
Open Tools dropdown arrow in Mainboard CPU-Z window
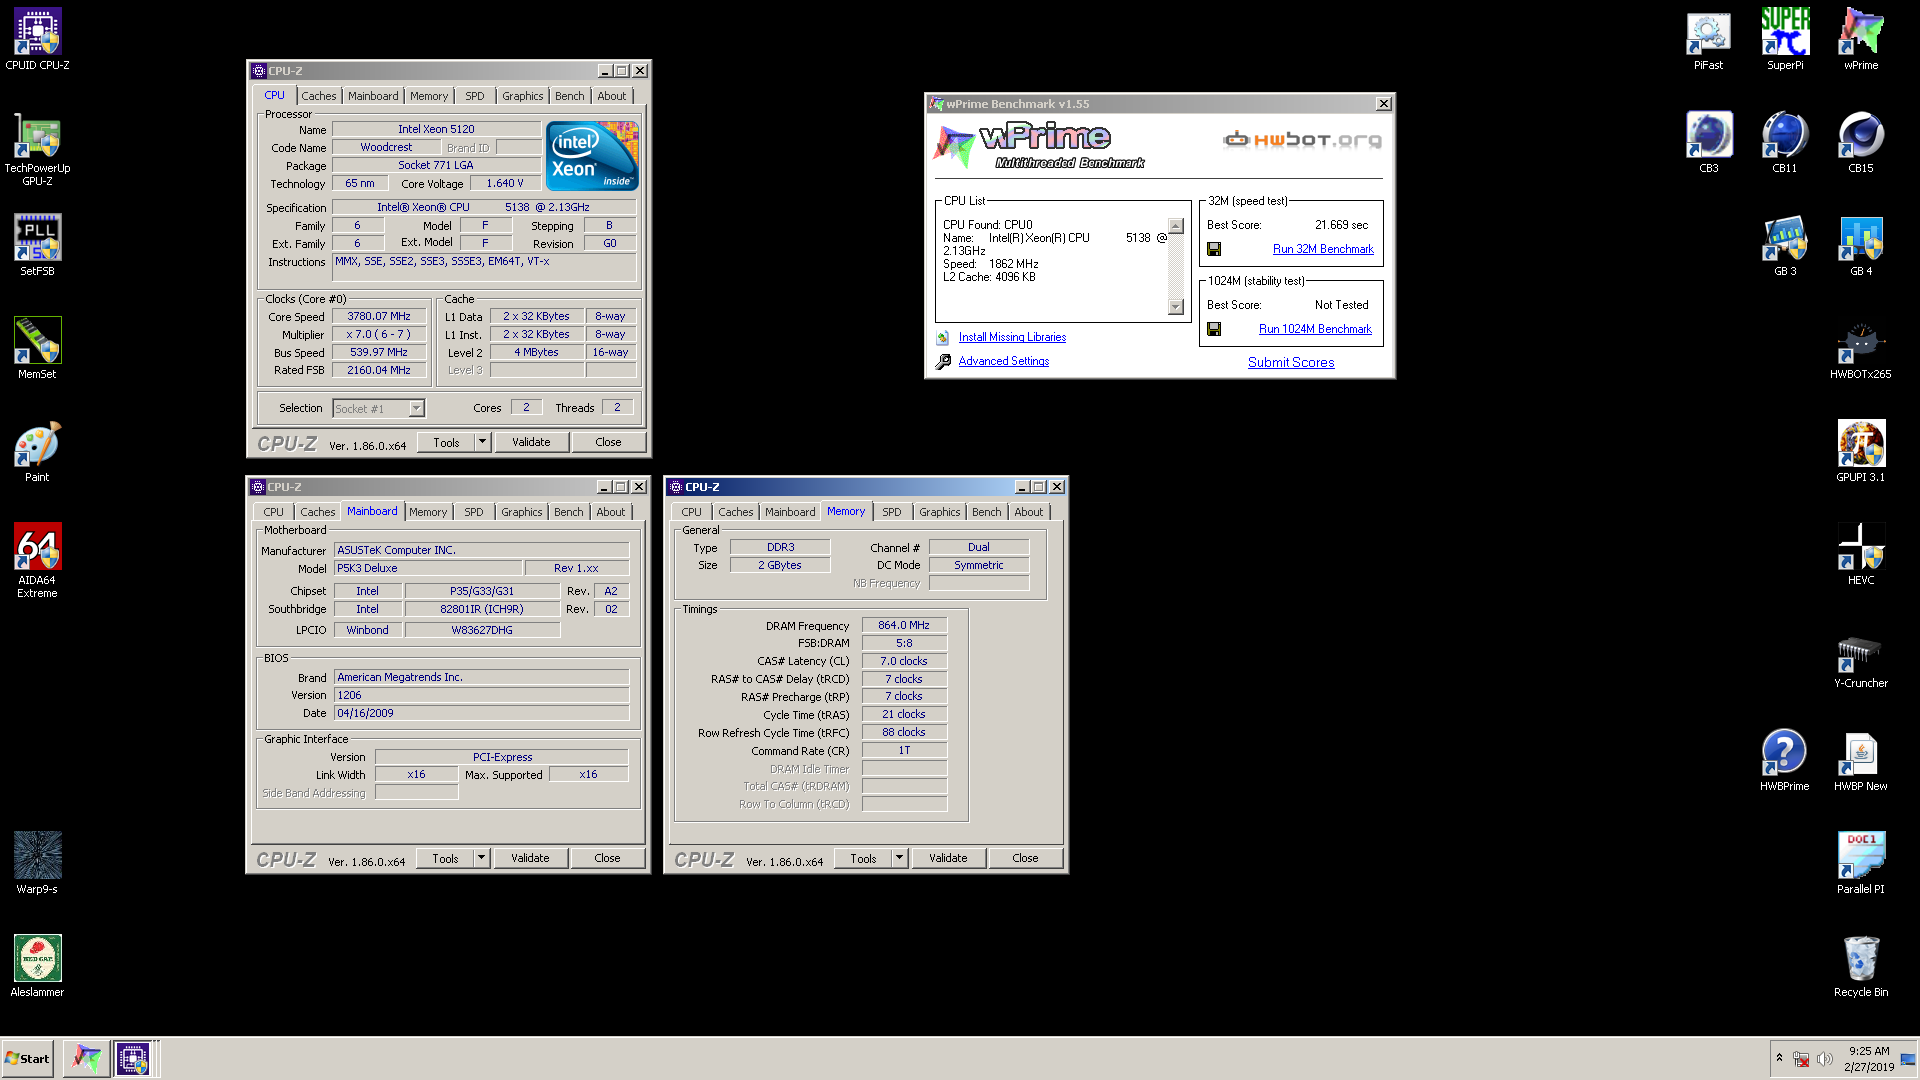(481, 858)
